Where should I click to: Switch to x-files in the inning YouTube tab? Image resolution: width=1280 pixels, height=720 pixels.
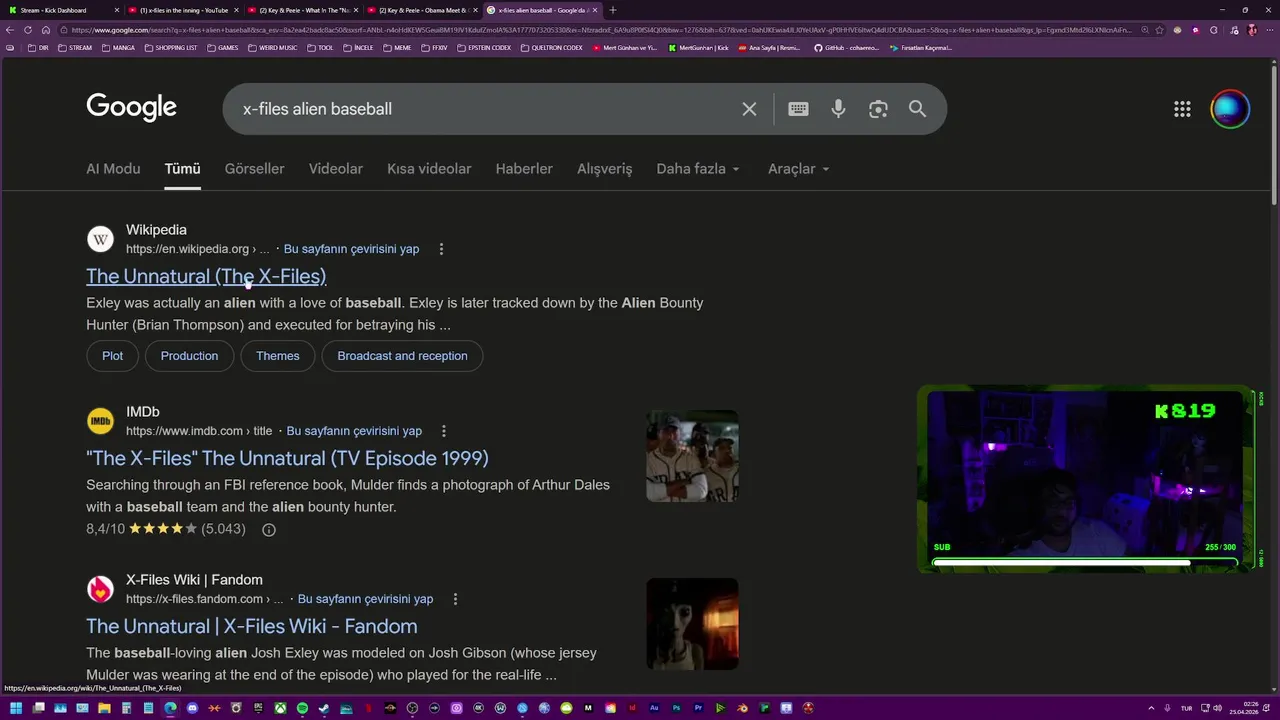[x=184, y=10]
